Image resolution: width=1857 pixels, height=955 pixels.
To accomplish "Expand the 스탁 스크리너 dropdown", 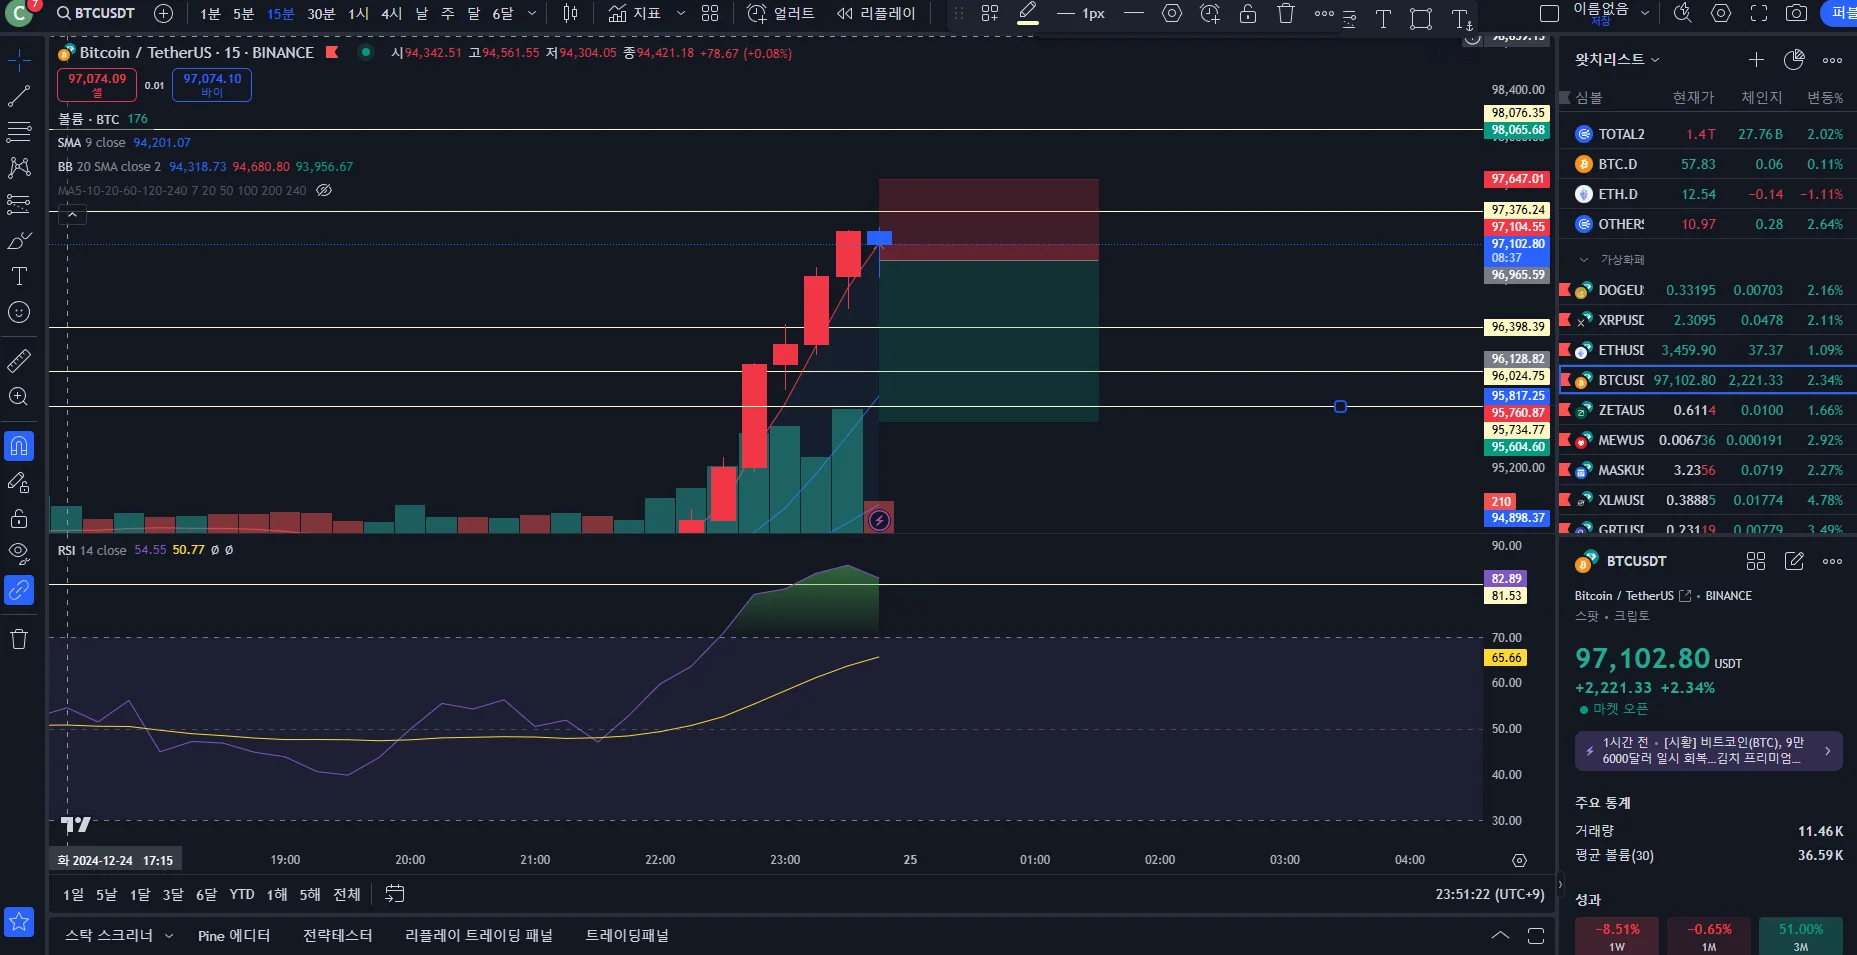I will tap(169, 936).
